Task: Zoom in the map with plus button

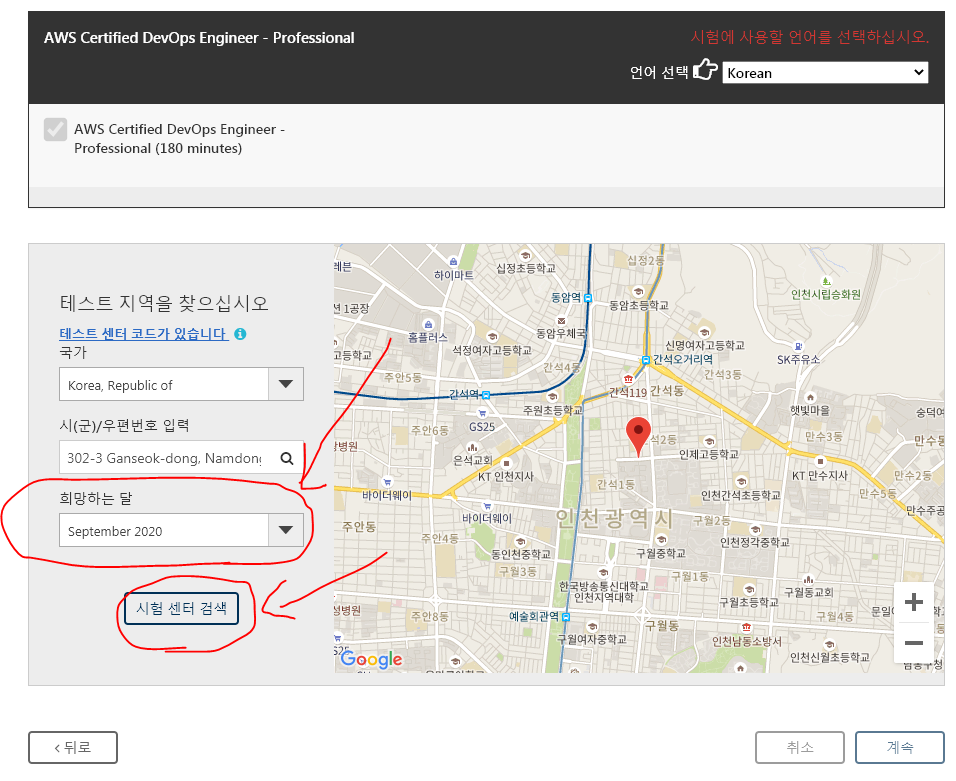Action: 913,602
